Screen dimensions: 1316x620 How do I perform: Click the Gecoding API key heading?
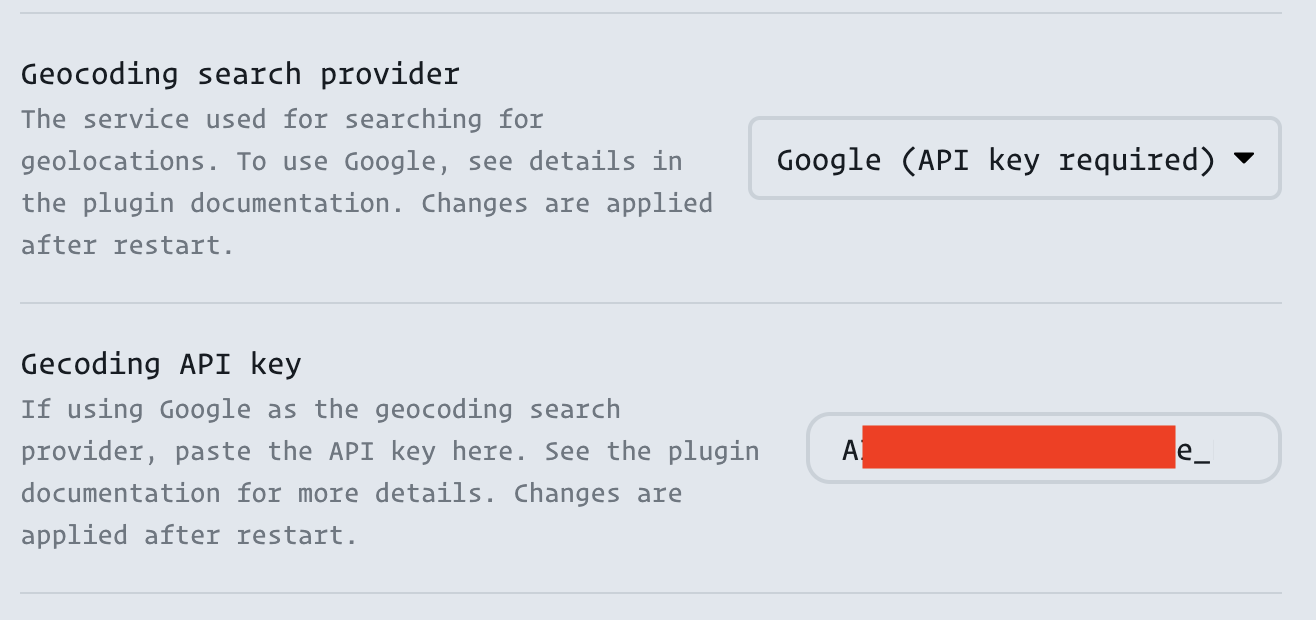pos(161,364)
